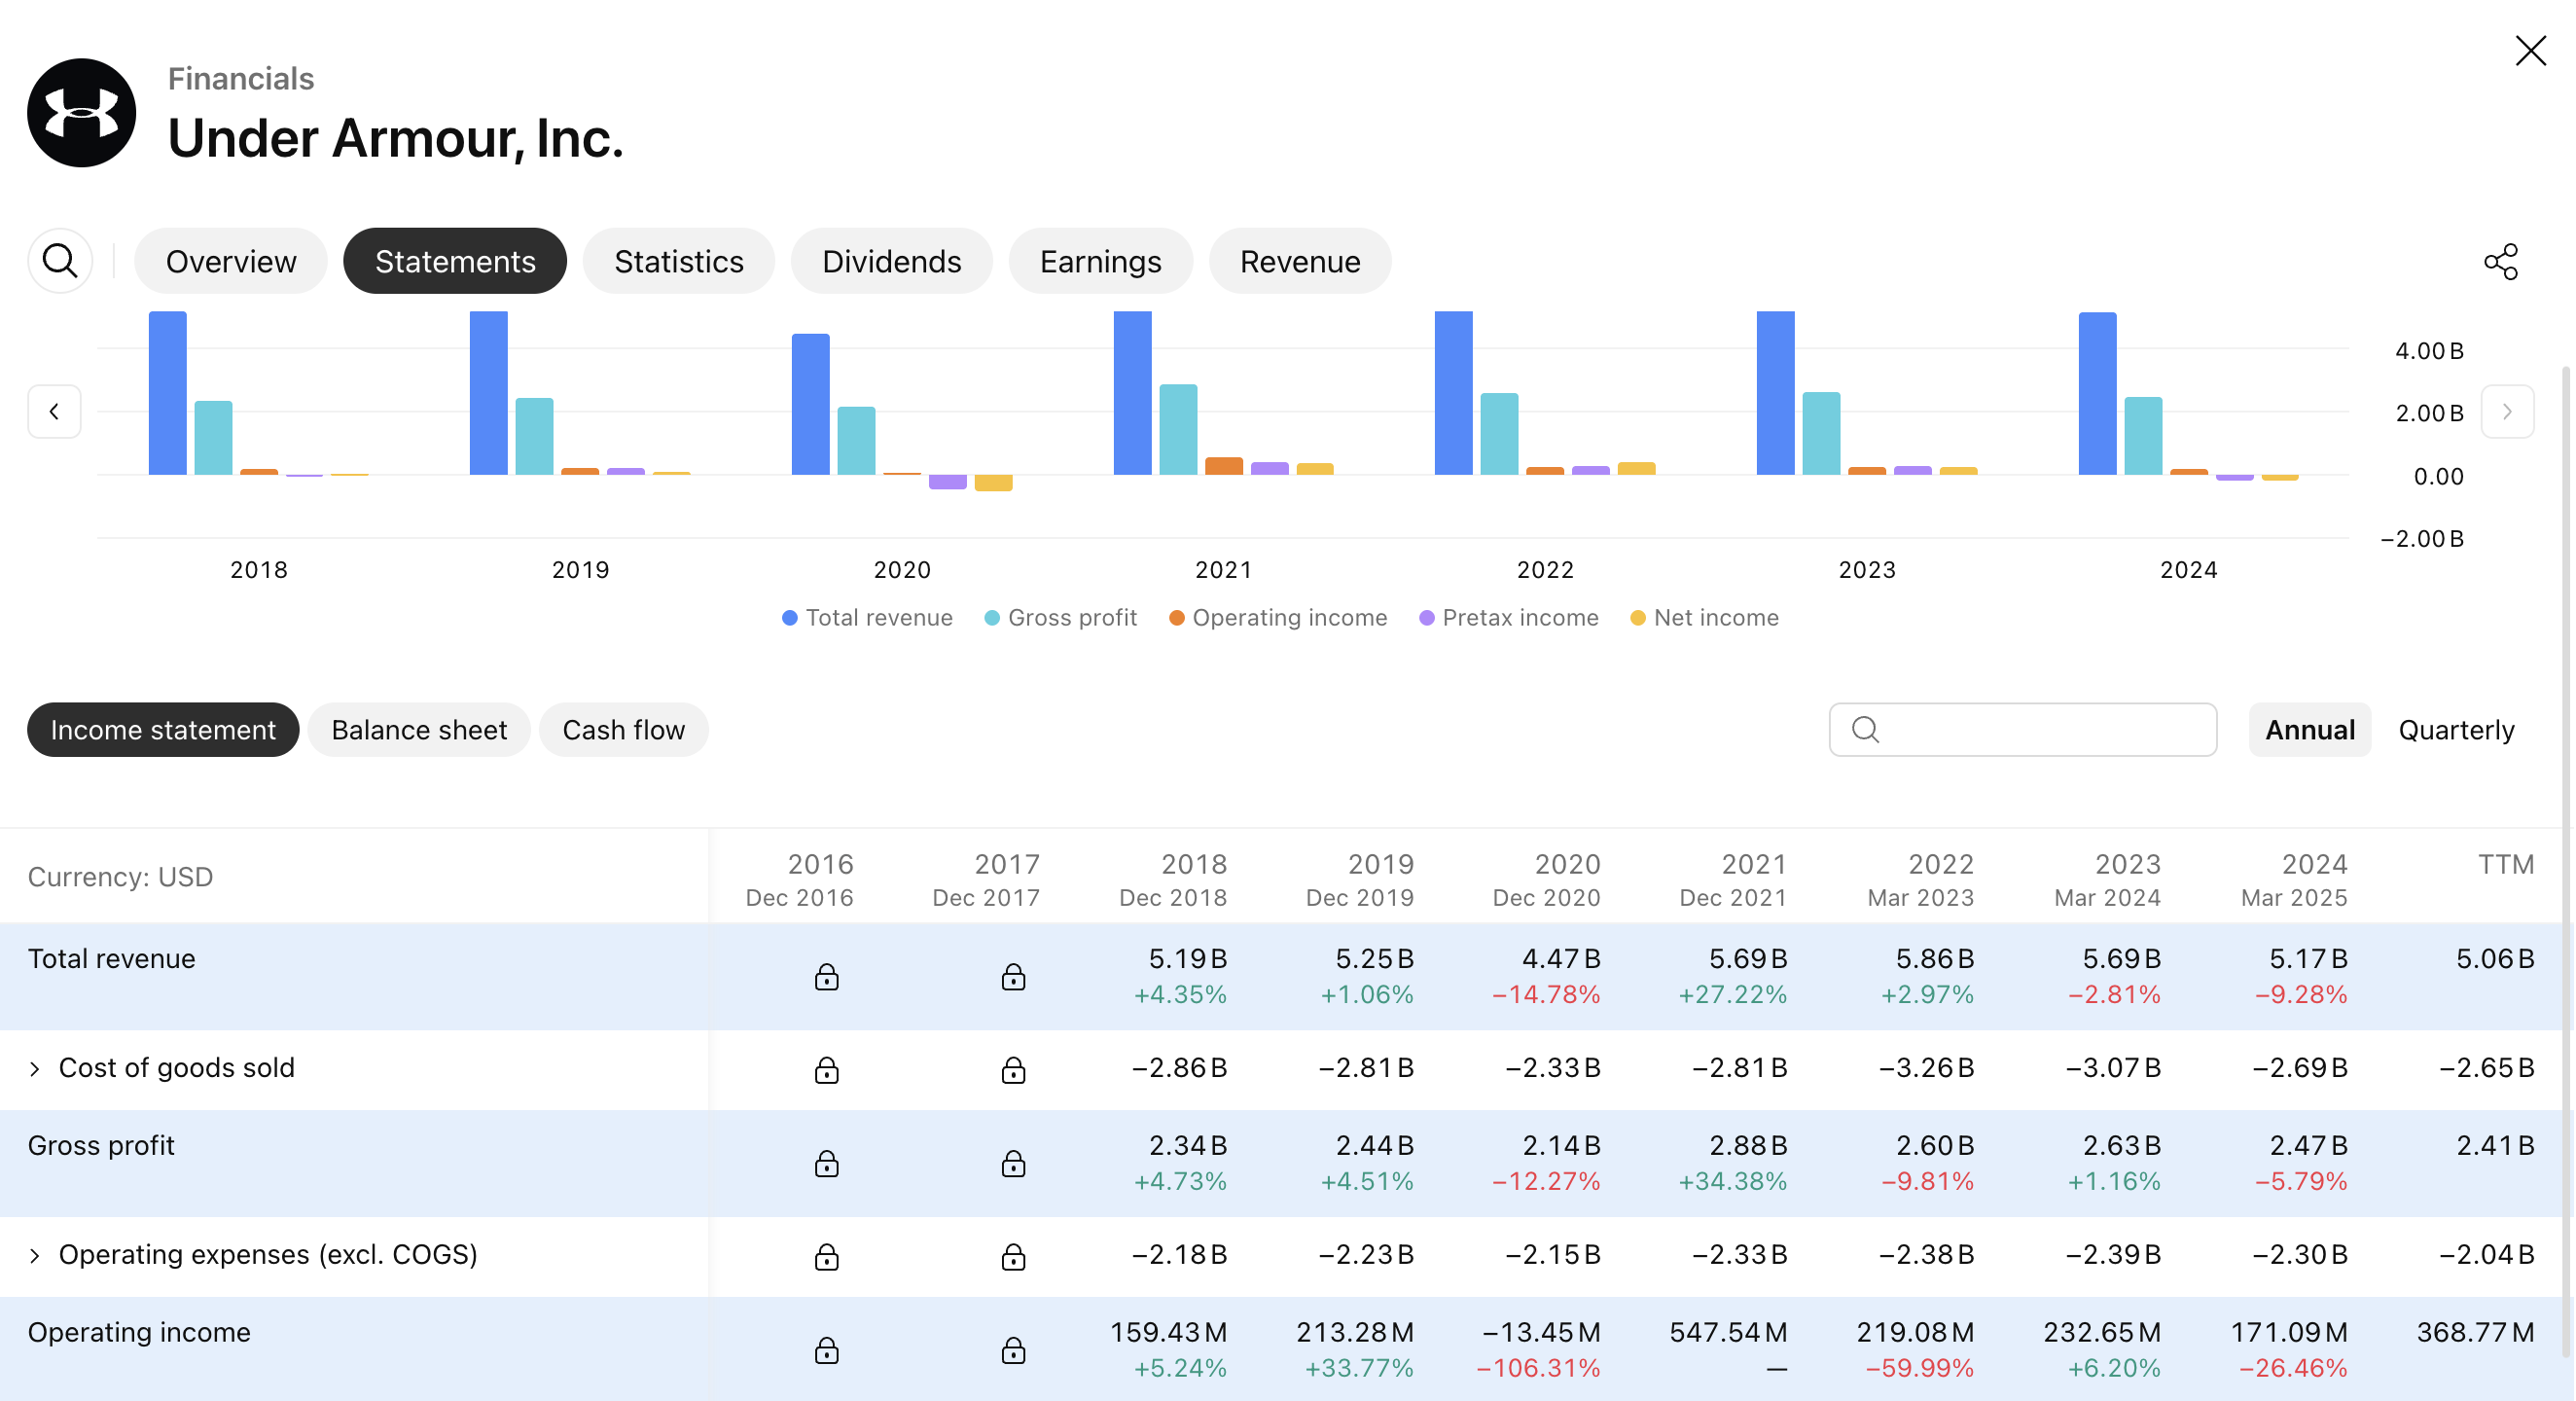
Task: Click the 2021 Dec 2021 column header
Action: [x=1733, y=879]
